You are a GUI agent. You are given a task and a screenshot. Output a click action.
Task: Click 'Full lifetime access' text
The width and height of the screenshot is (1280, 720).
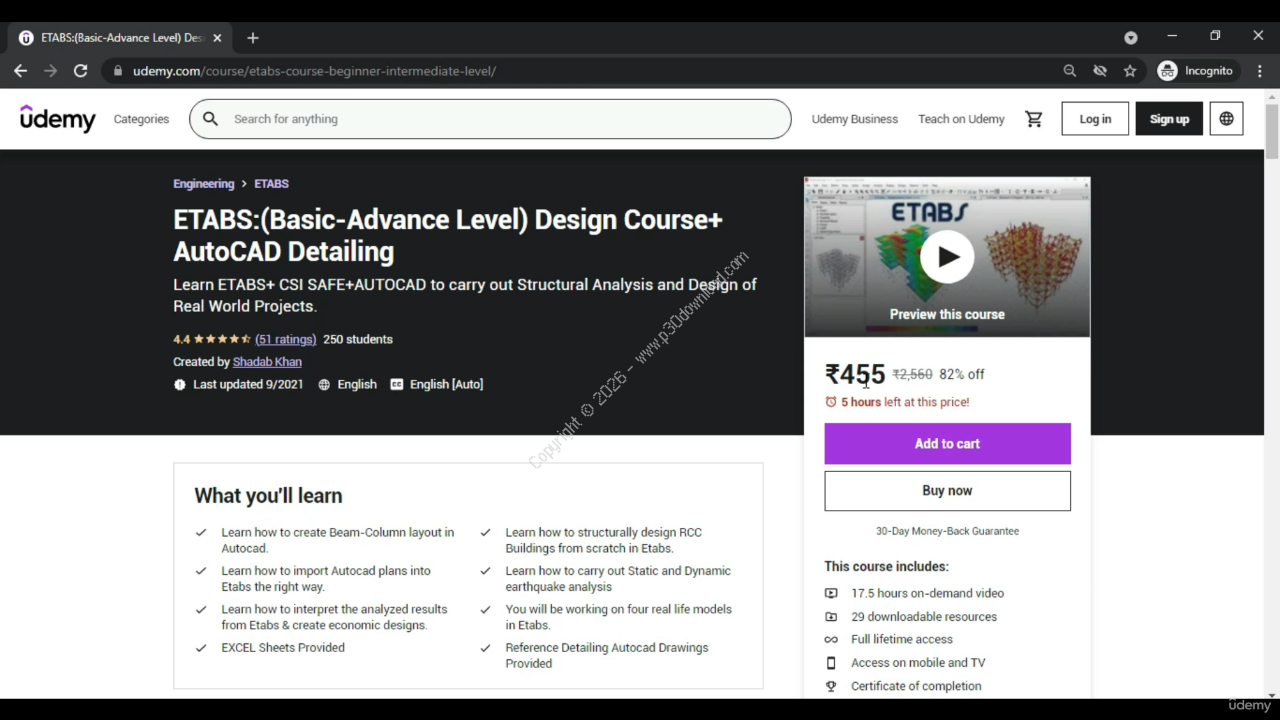coord(902,640)
